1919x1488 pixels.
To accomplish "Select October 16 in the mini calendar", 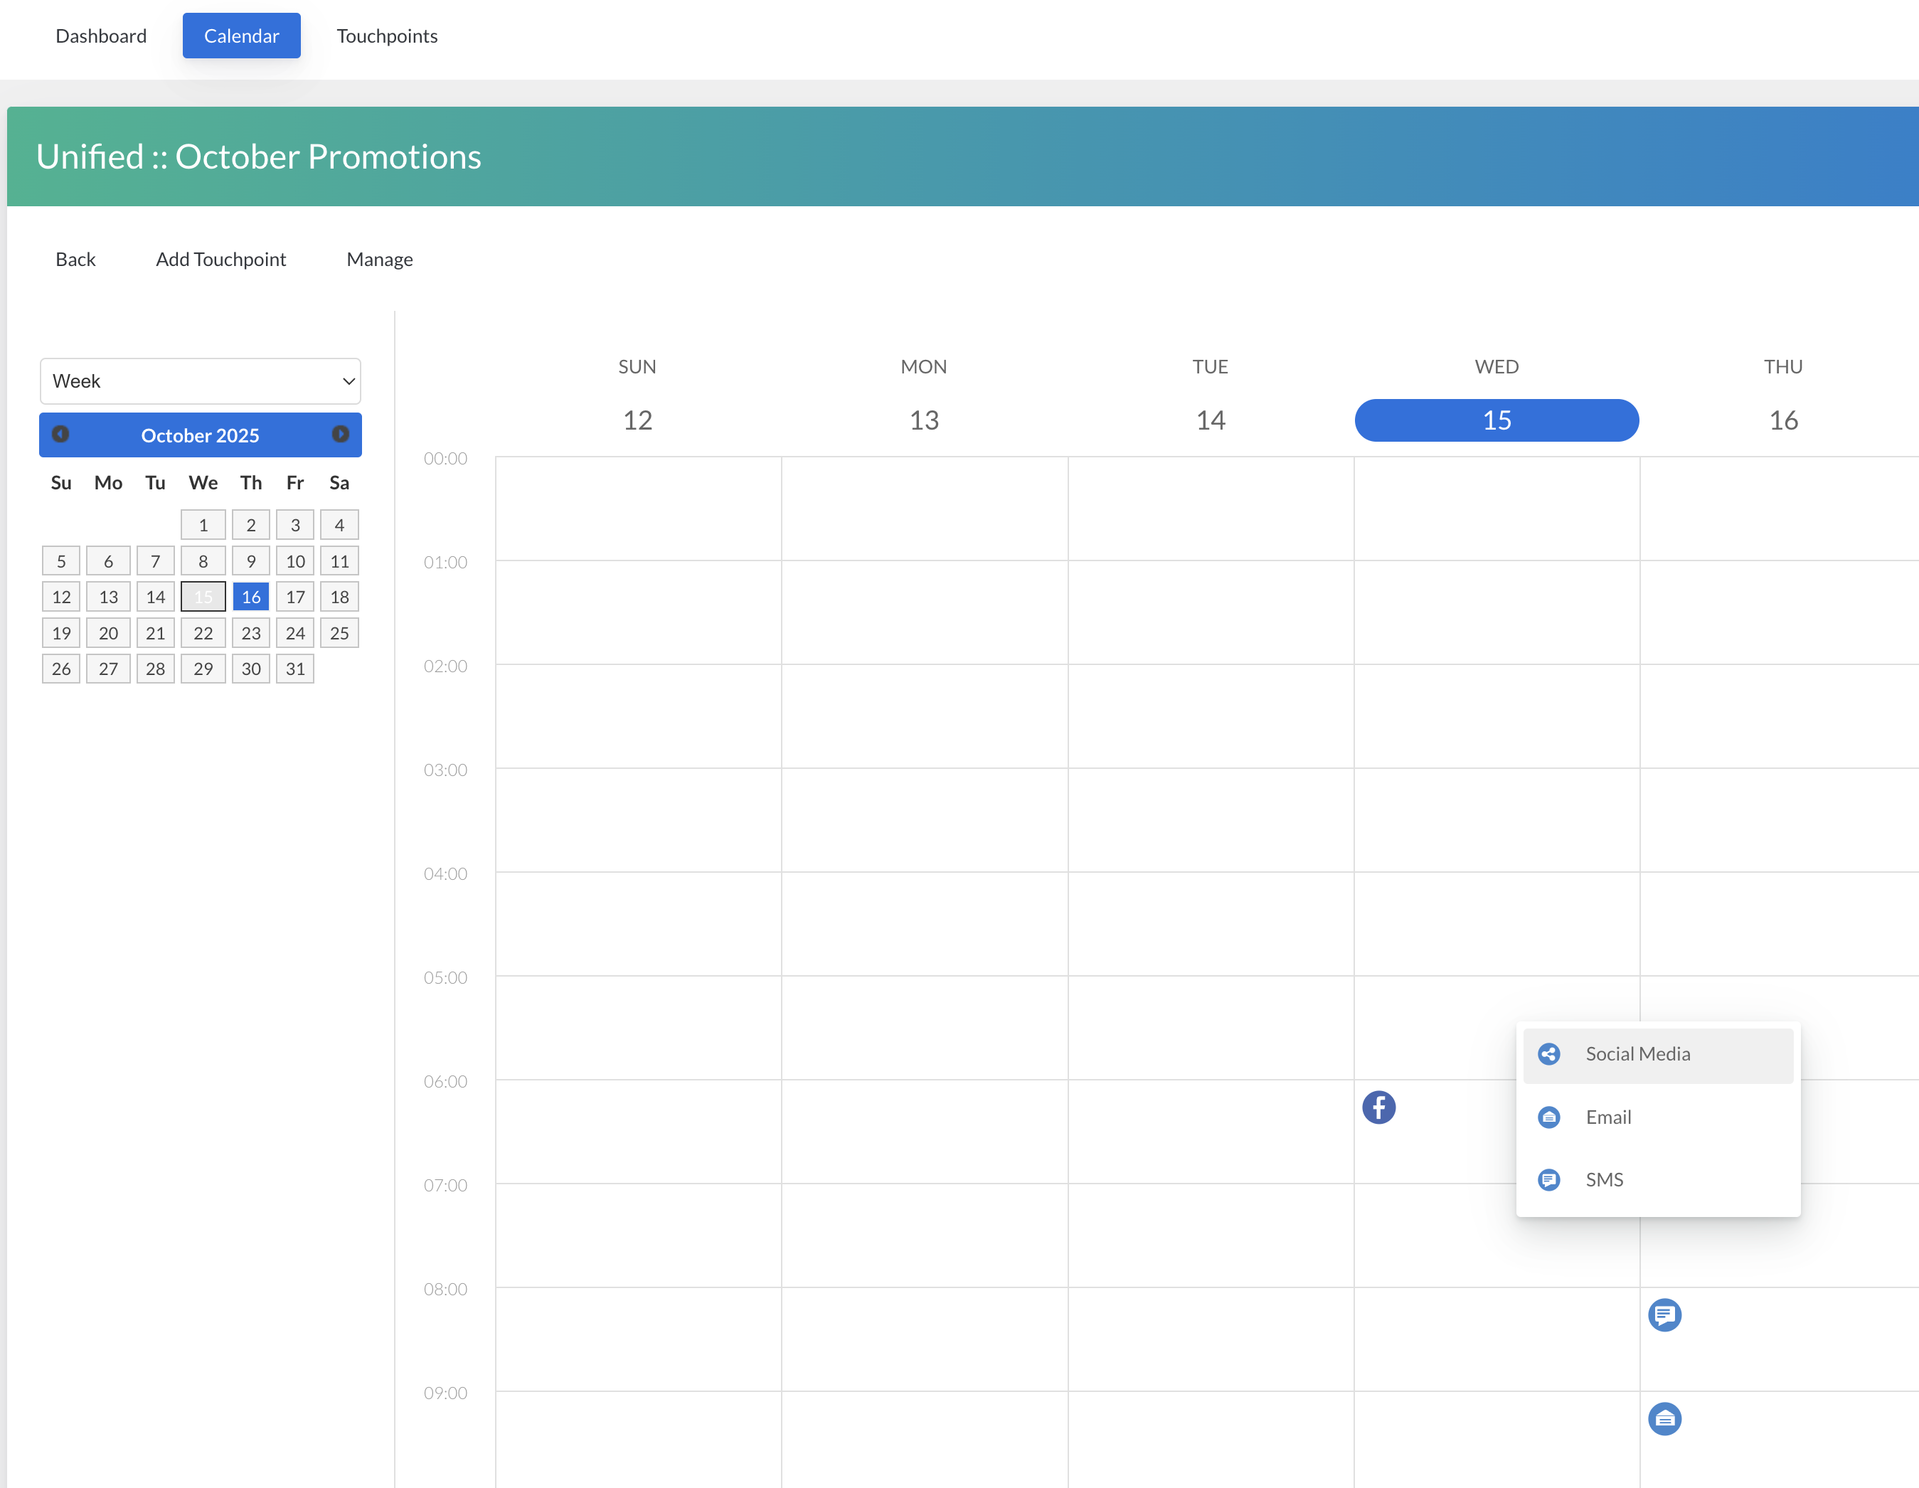I will (250, 596).
